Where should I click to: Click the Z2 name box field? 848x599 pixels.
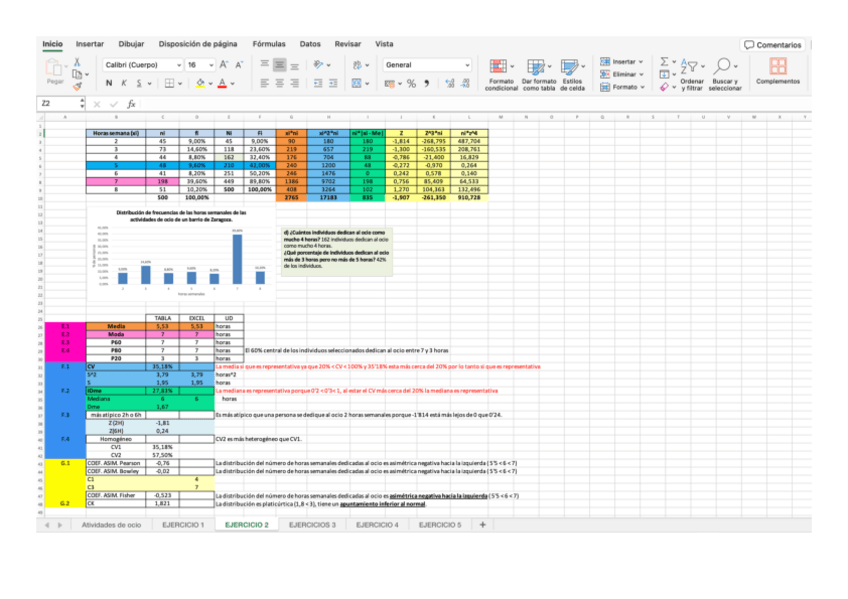point(55,103)
